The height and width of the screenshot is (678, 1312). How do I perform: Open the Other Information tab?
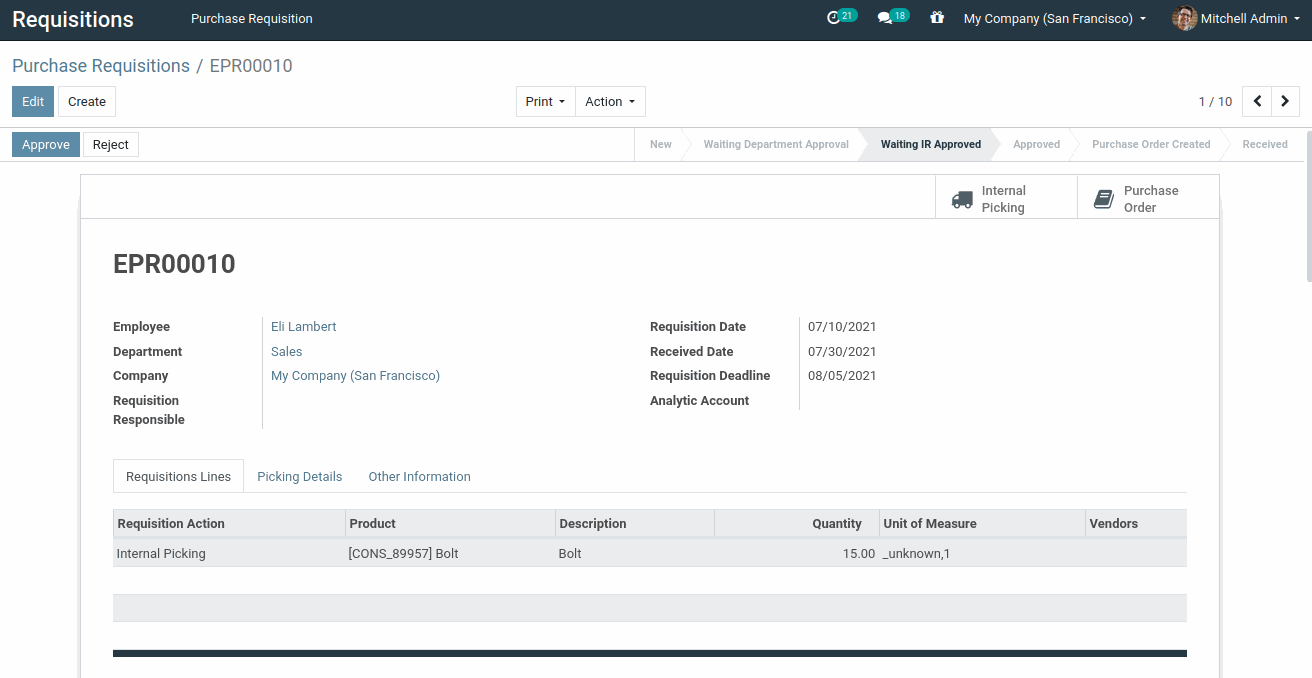pos(419,476)
